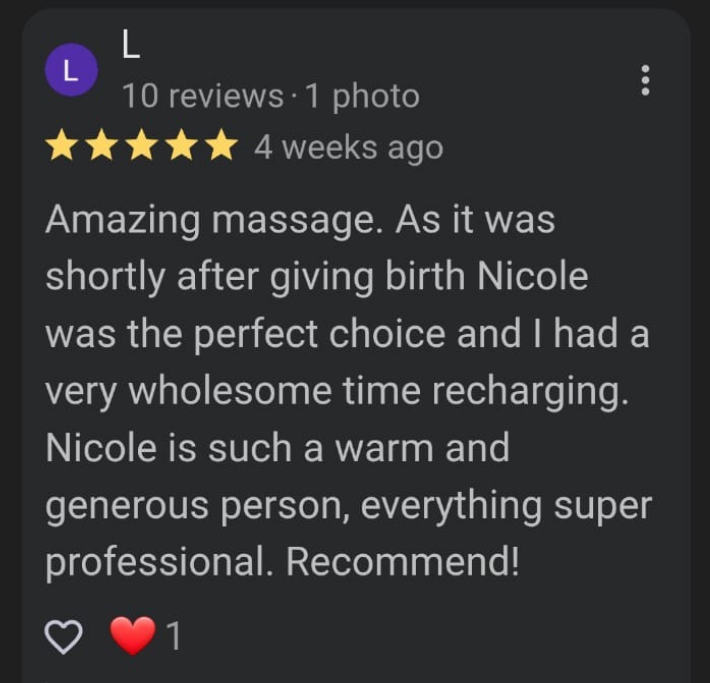Click the word Recommend! in the review
This screenshot has height=683, width=710.
pos(402,561)
